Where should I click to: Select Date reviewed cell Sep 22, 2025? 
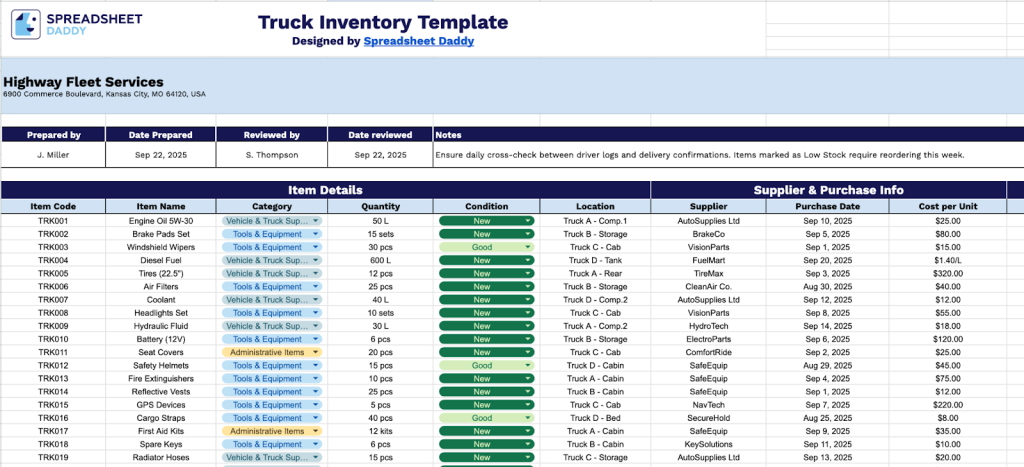[380, 155]
